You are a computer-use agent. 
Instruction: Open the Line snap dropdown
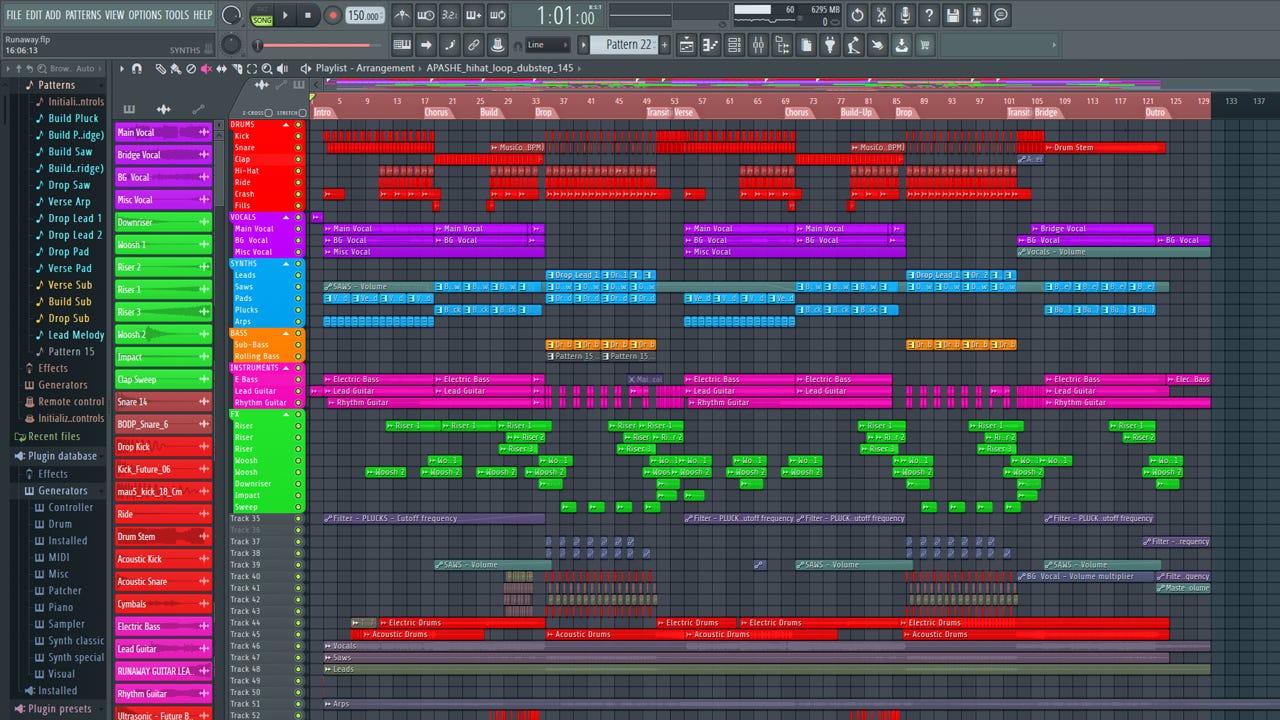click(x=547, y=45)
